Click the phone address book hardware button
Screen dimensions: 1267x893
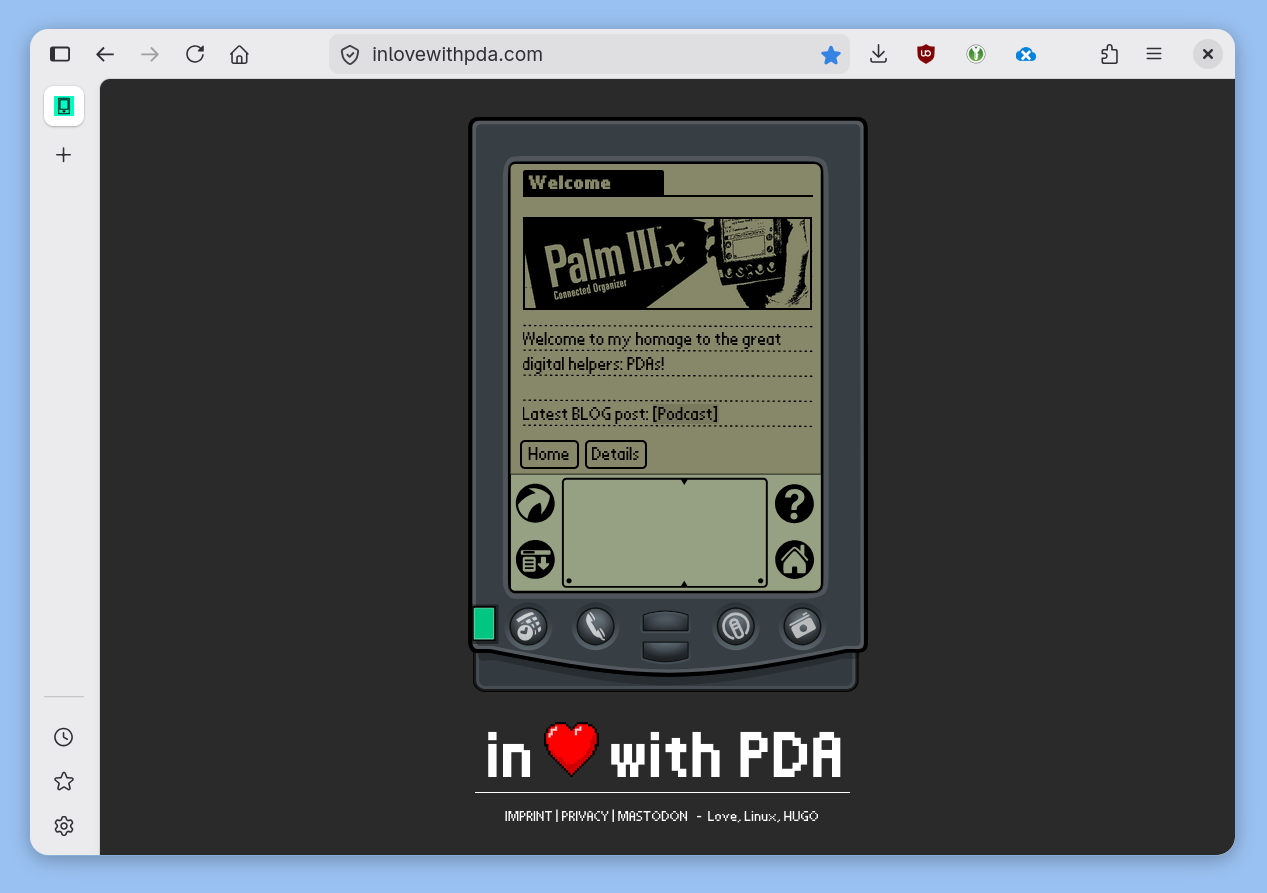click(x=595, y=627)
